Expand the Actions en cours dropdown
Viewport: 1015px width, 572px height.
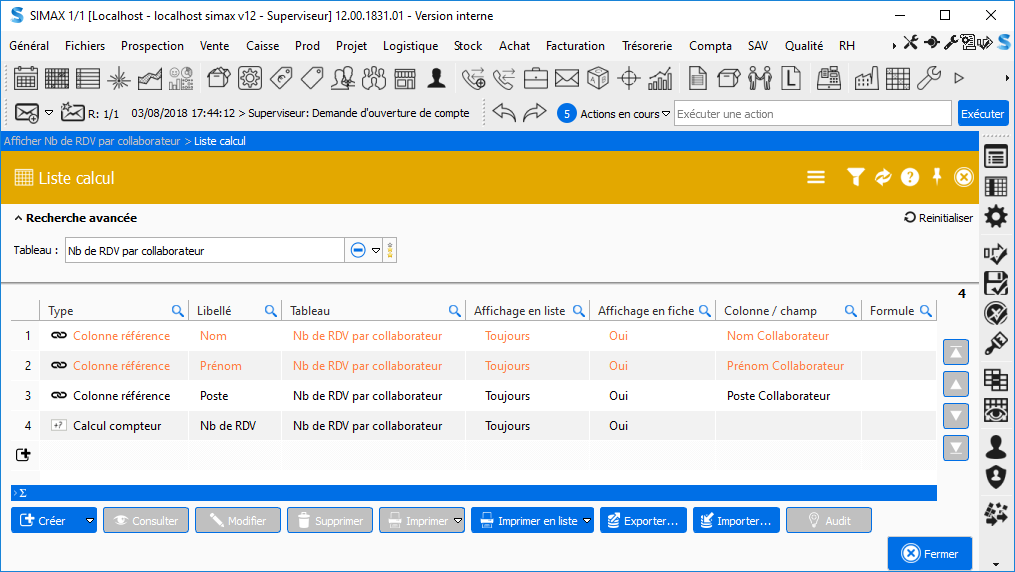(x=667, y=114)
